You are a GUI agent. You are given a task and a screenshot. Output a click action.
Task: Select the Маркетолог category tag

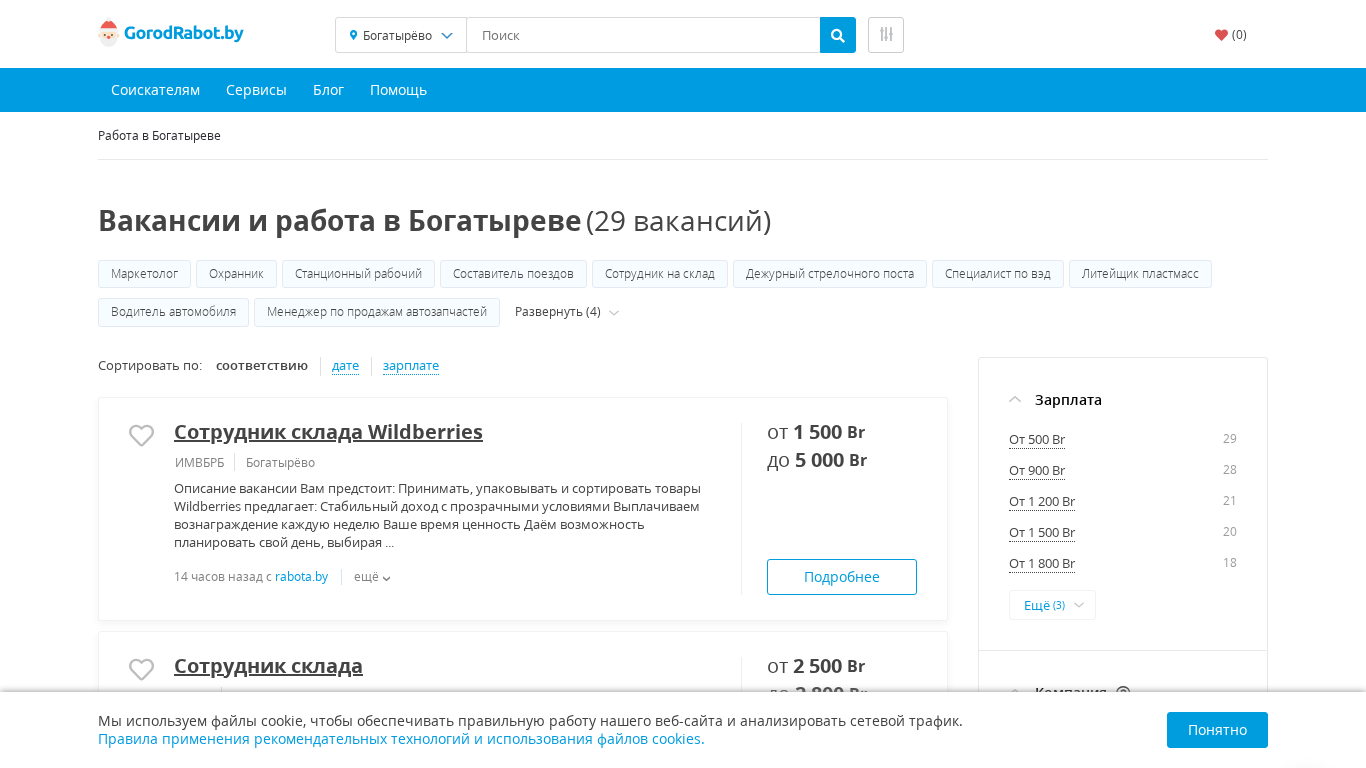coord(144,274)
